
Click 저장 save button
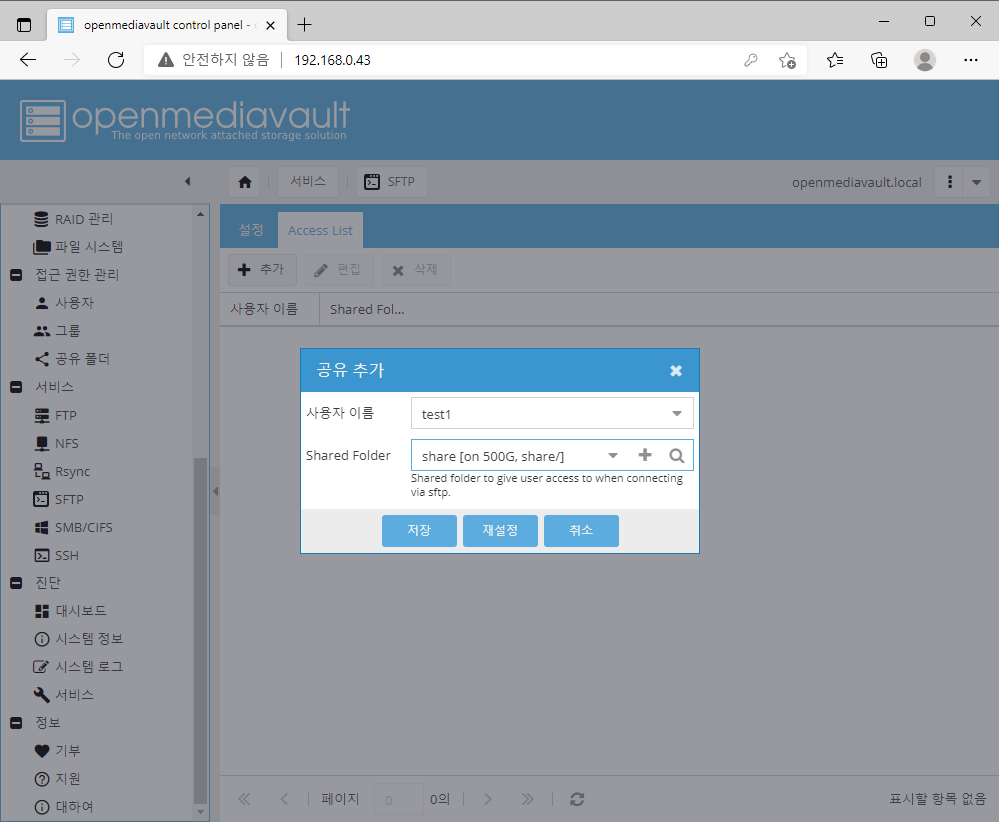click(419, 531)
